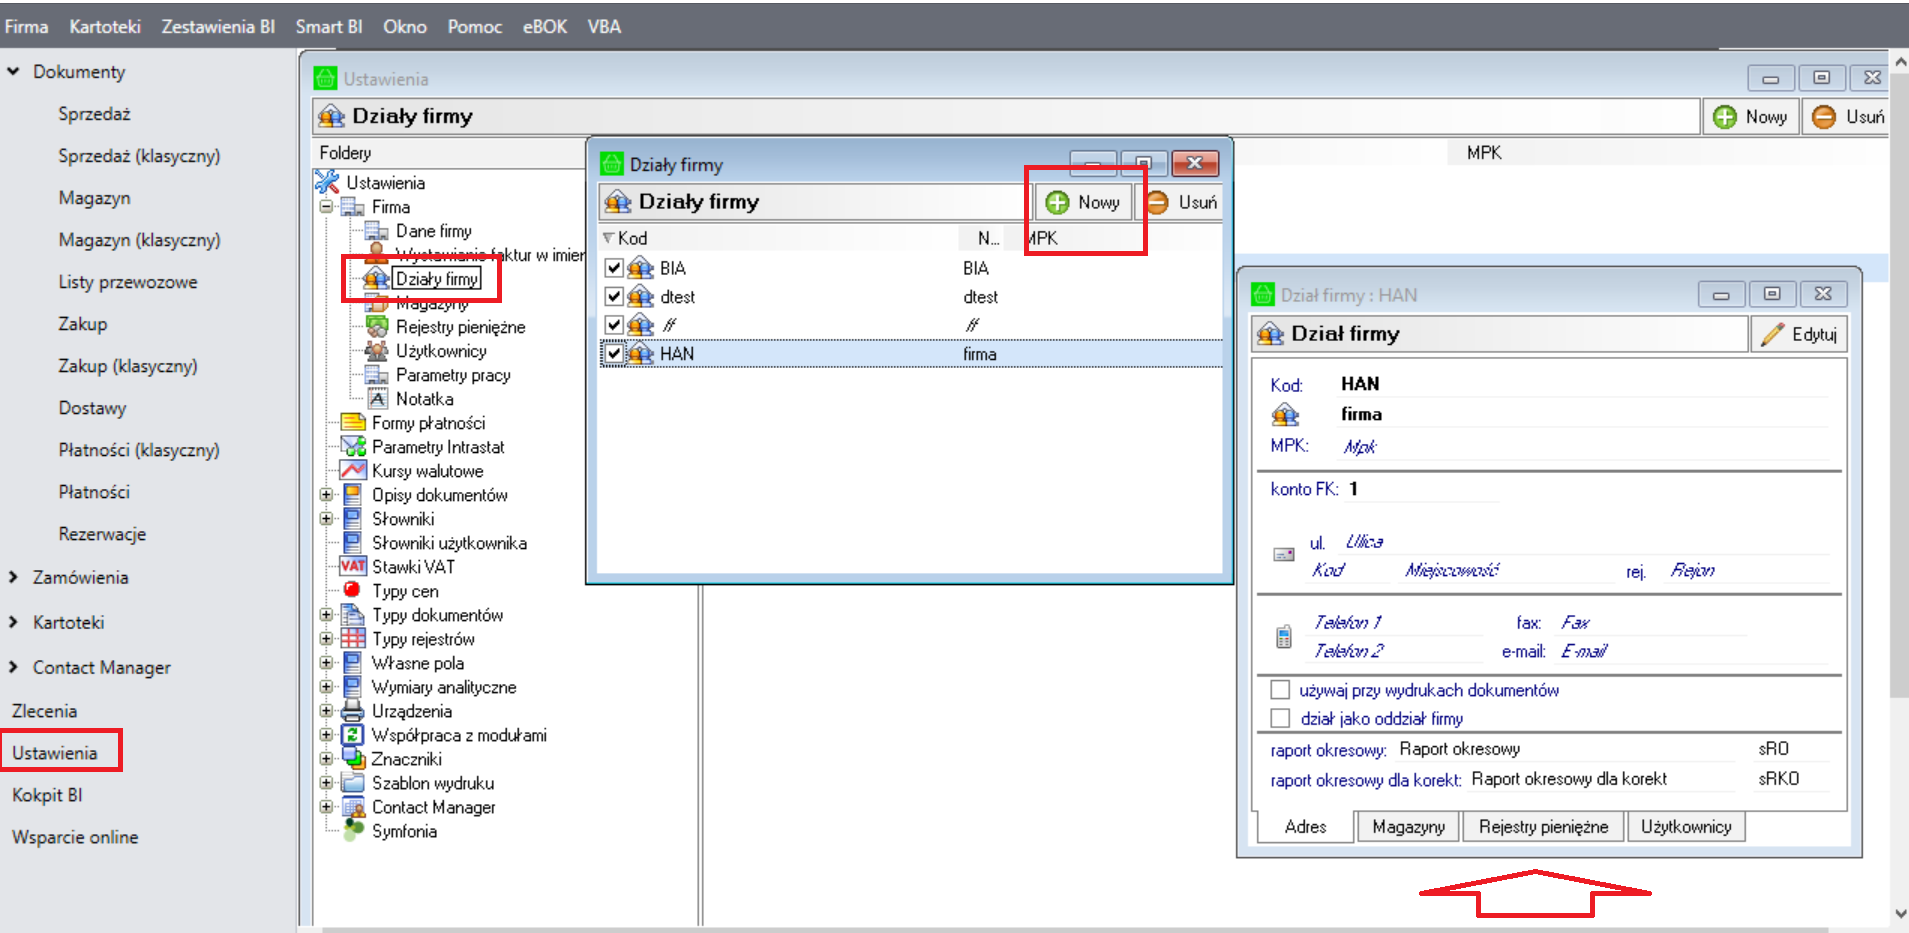The height and width of the screenshot is (933, 1909).
Task: Open the Zestawienia BI menu
Action: tap(218, 27)
